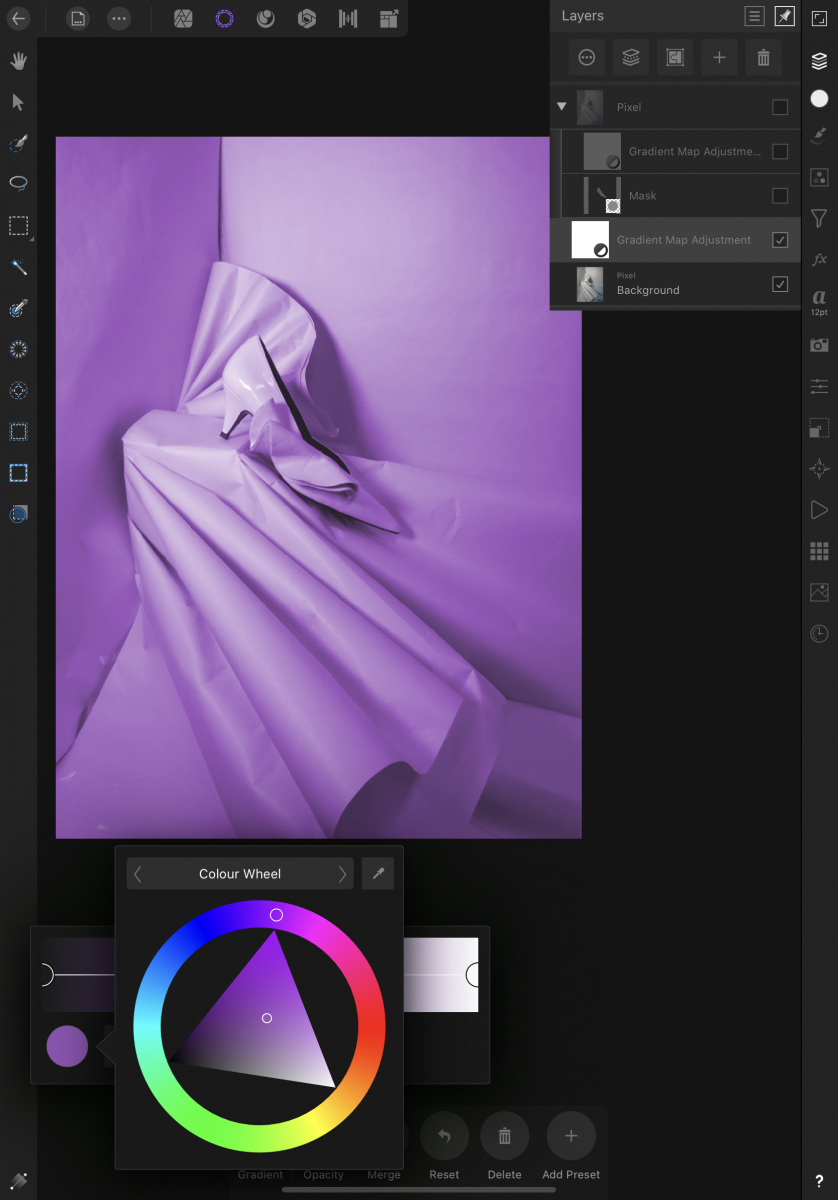The height and width of the screenshot is (1200, 838).
Task: Add a new layer with plus icon
Action: coord(719,58)
